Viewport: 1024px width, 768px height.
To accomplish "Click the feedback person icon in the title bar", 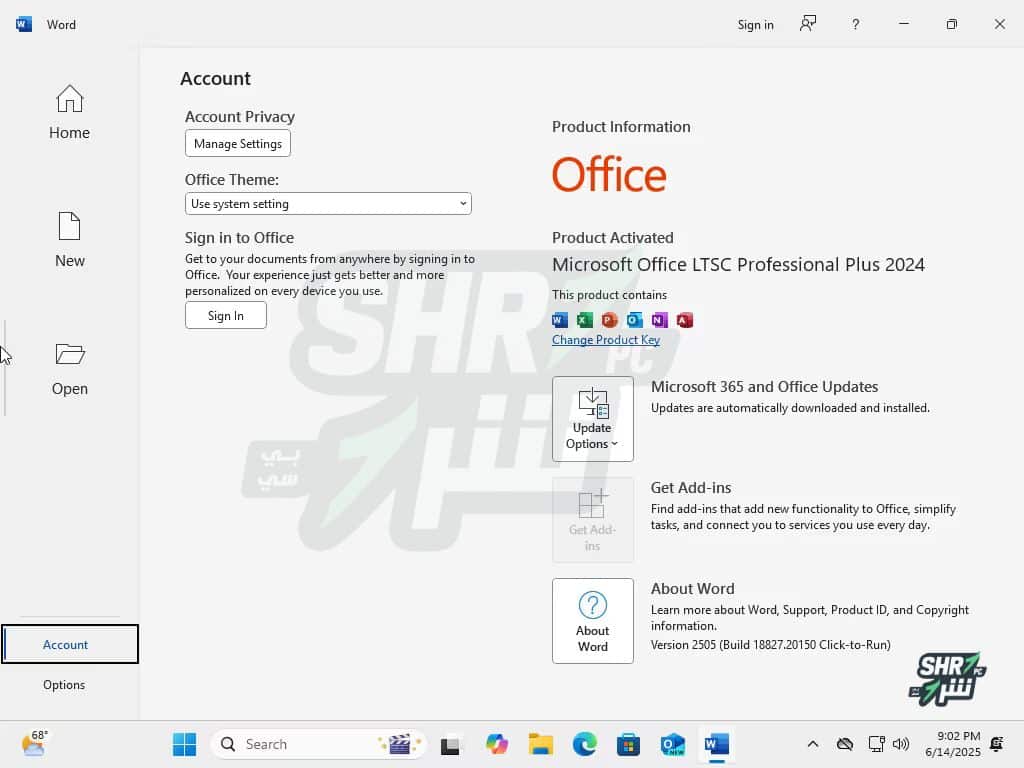I will (x=808, y=24).
